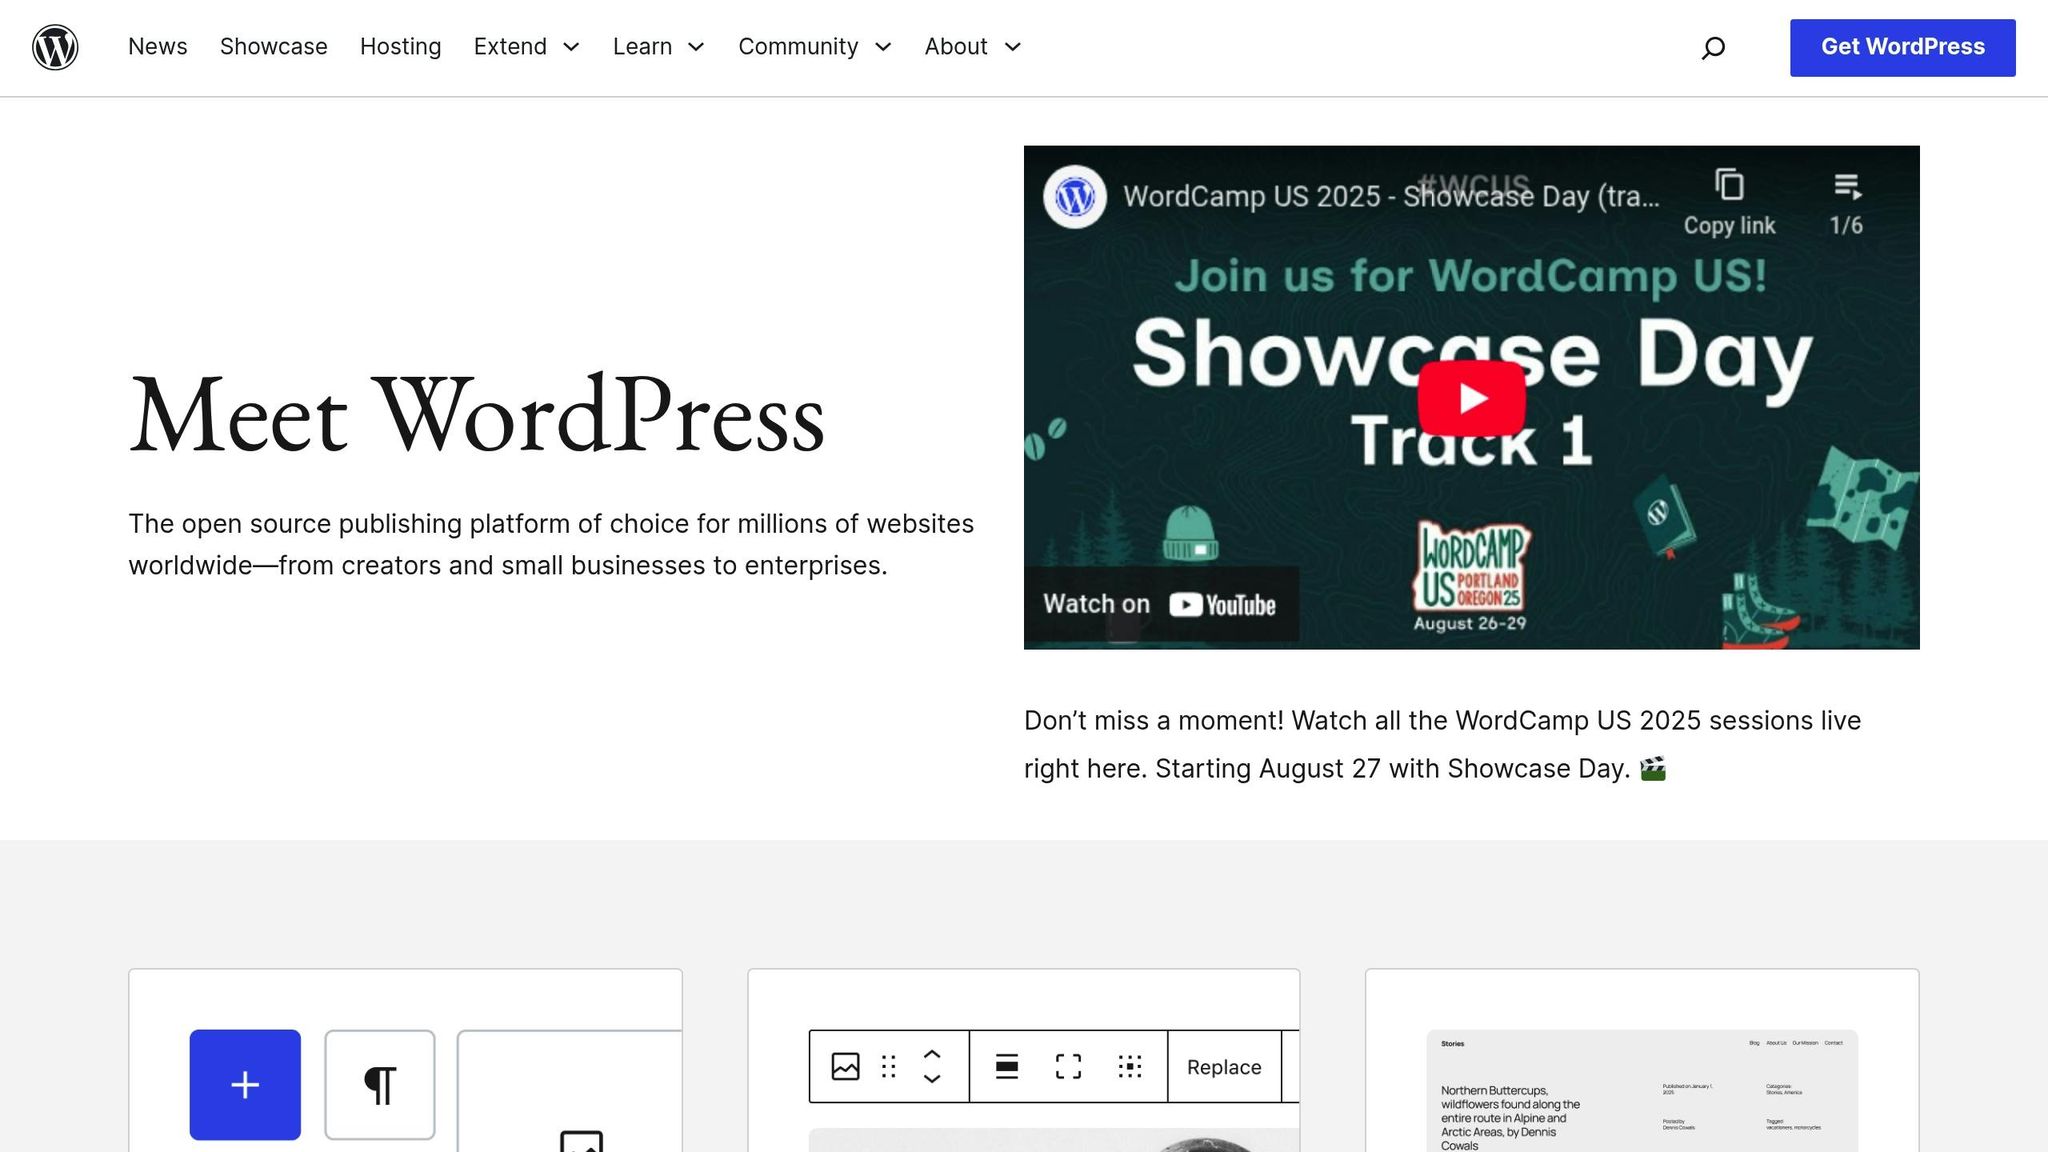The height and width of the screenshot is (1152, 2048).
Task: Click the align icon in block toolbar
Action: pyautogui.click(x=1007, y=1066)
